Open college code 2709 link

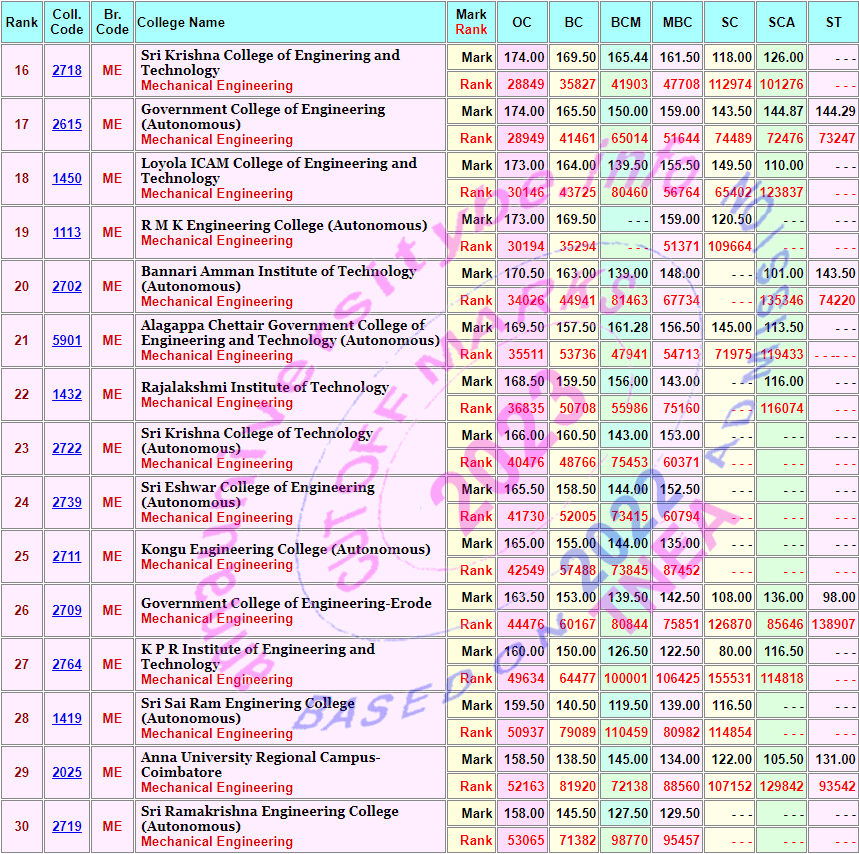pos(67,610)
